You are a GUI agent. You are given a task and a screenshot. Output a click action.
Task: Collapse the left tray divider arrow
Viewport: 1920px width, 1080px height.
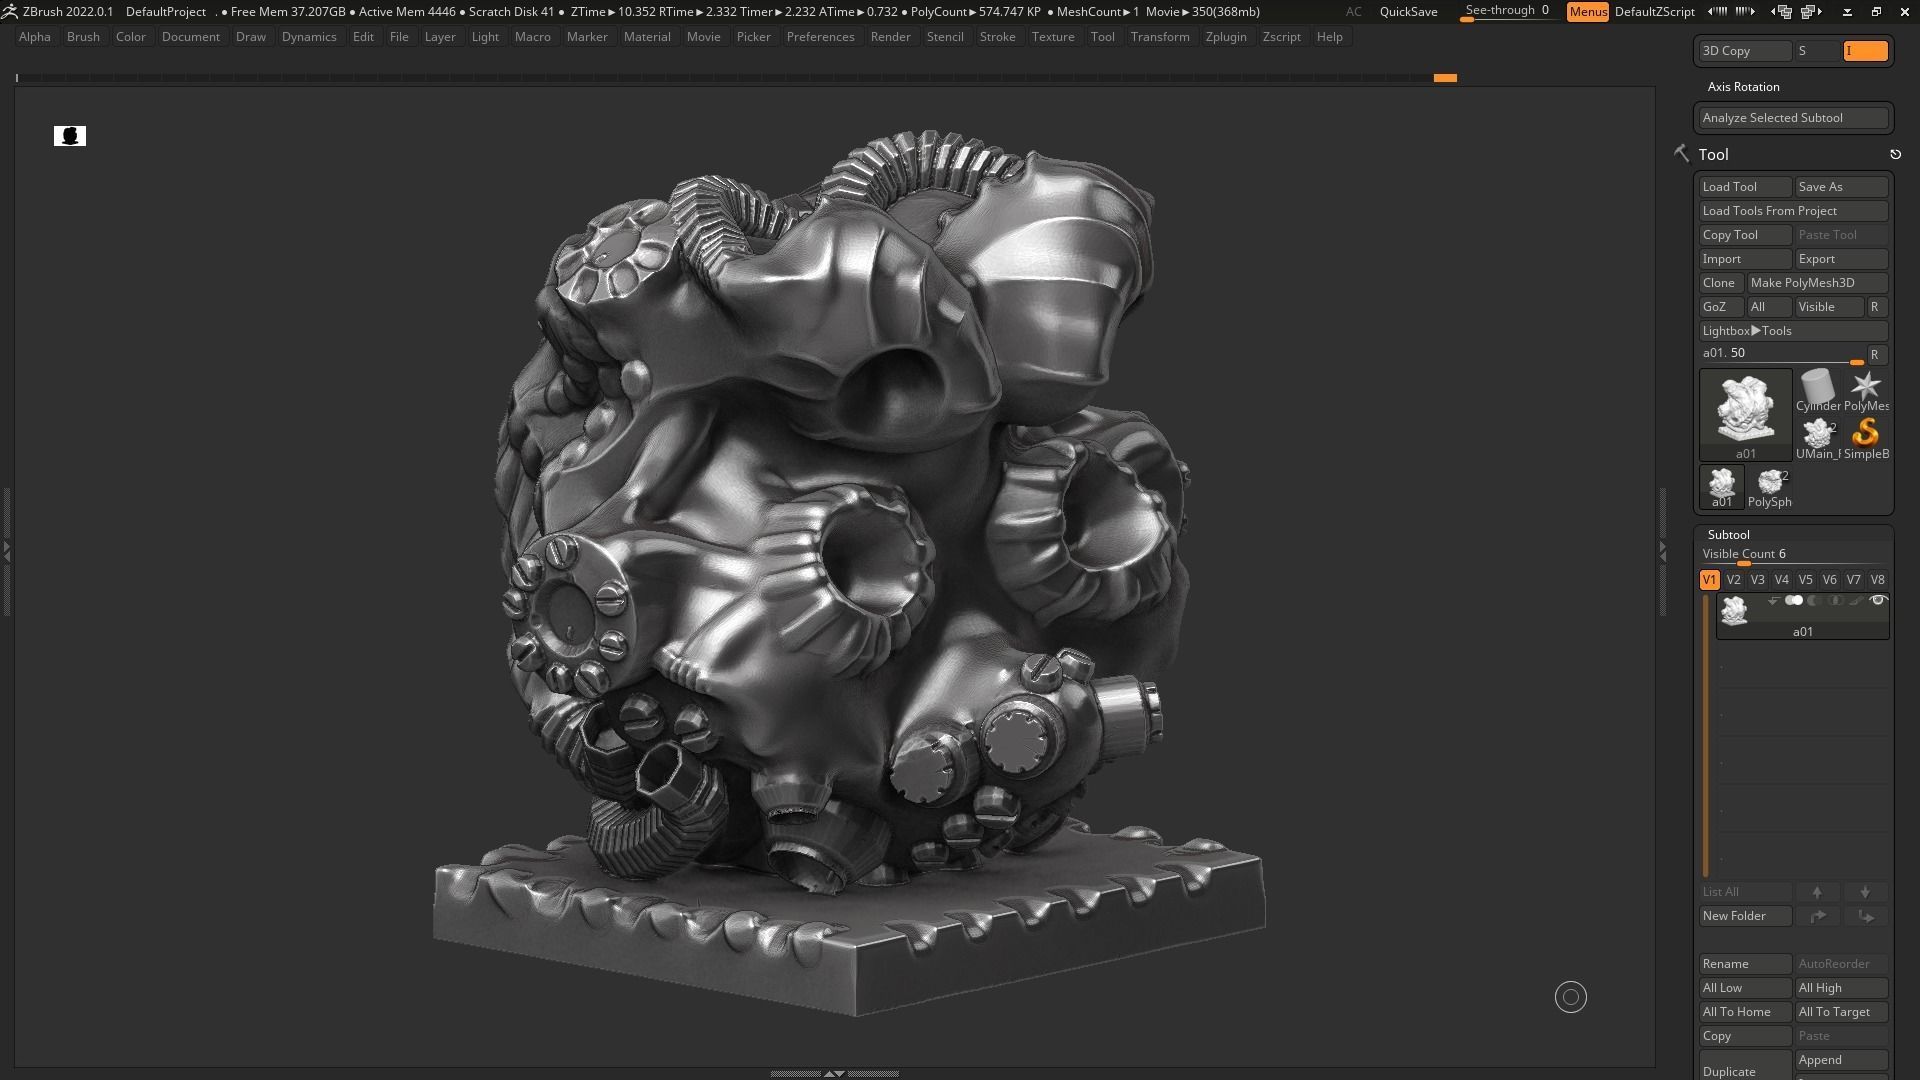click(x=6, y=550)
